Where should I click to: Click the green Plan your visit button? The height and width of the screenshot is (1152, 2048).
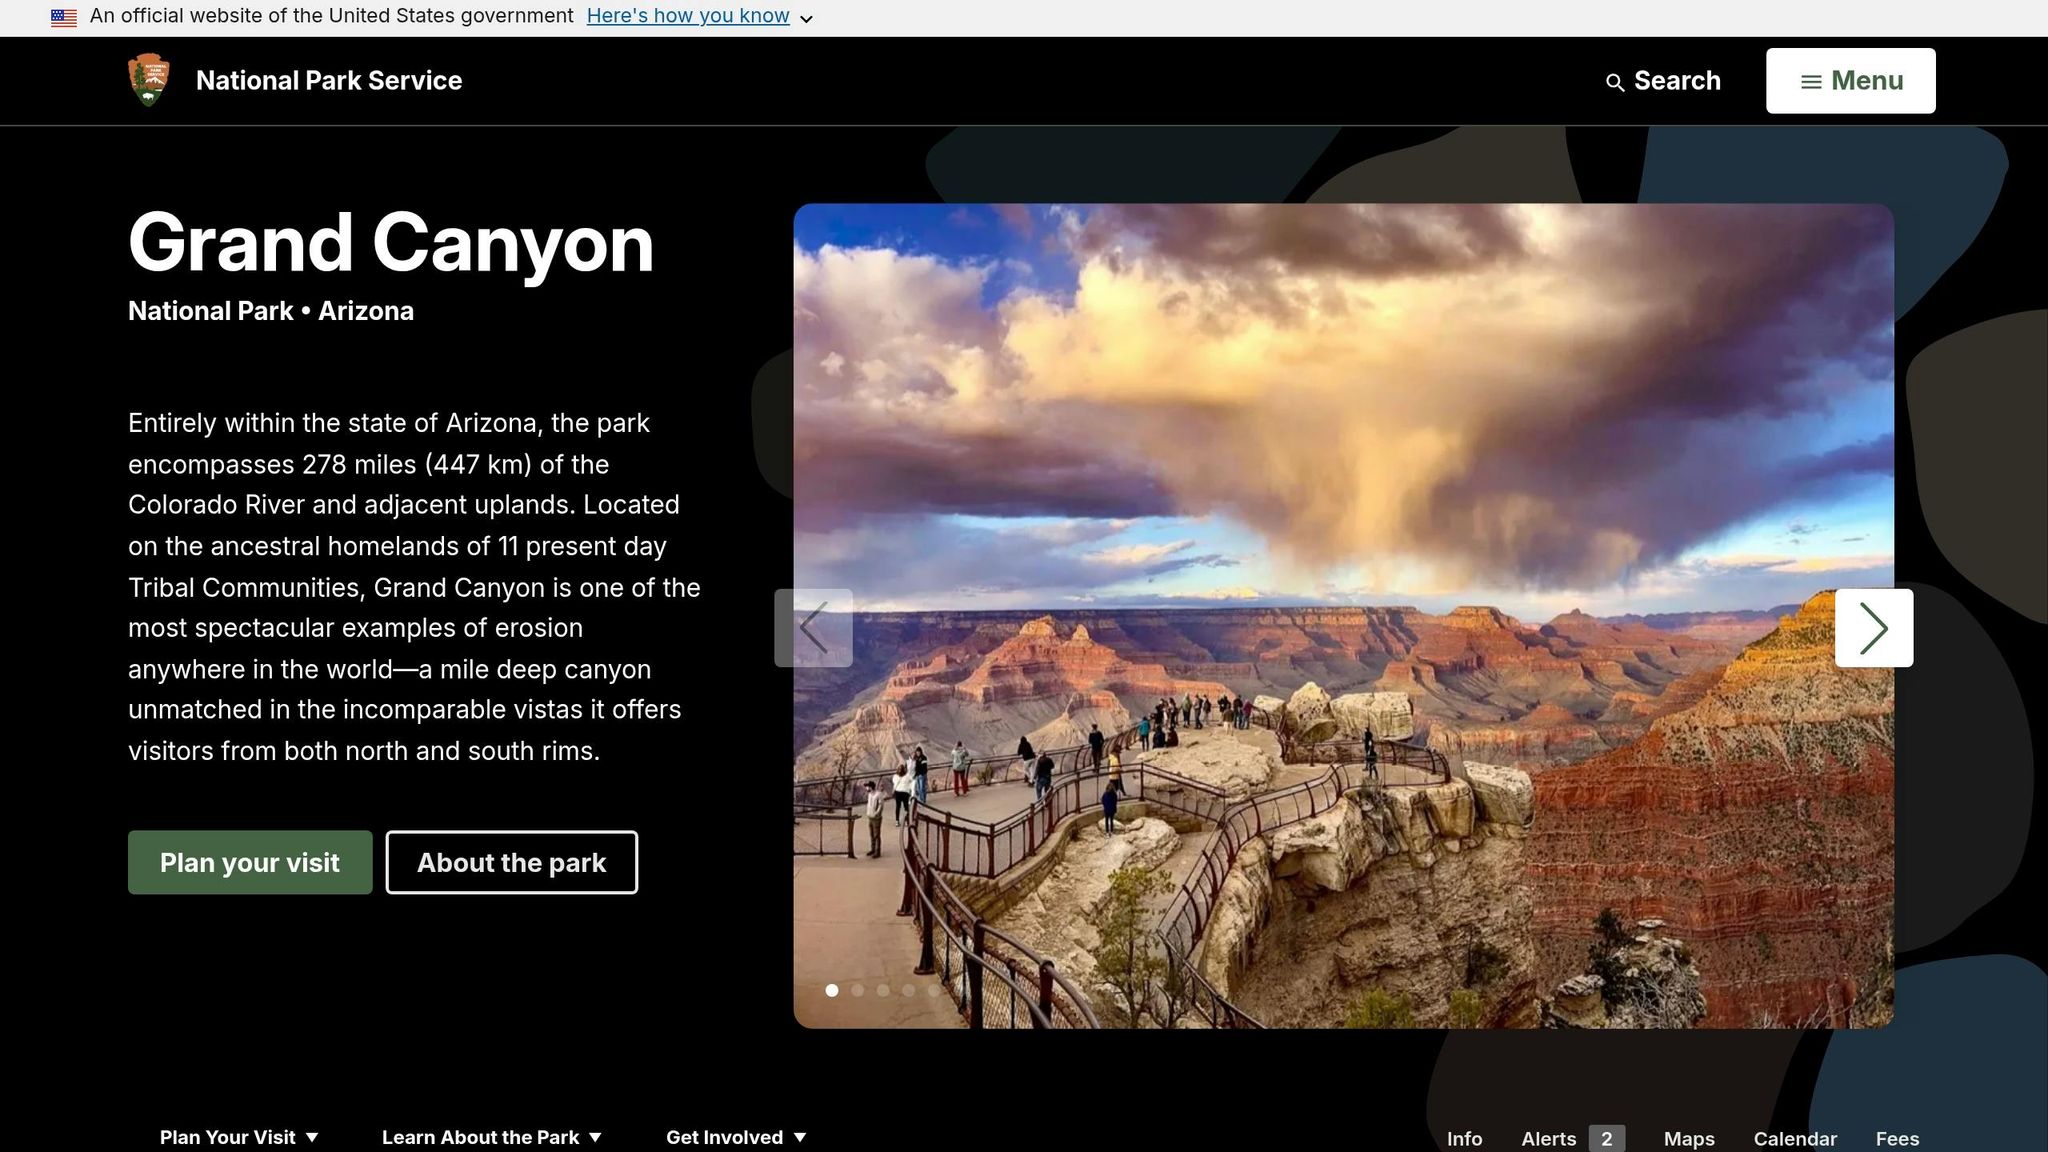250,862
